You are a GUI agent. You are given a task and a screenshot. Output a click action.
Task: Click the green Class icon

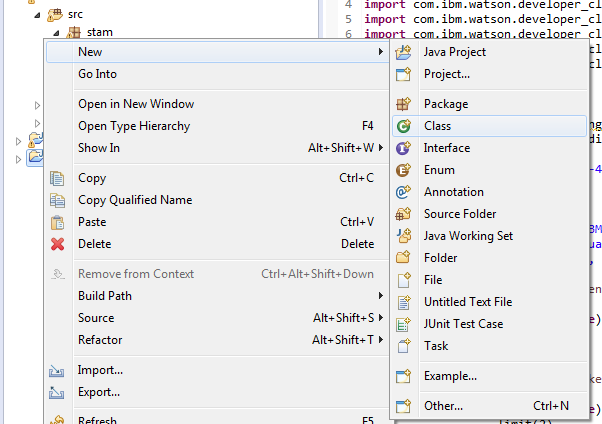tap(404, 126)
